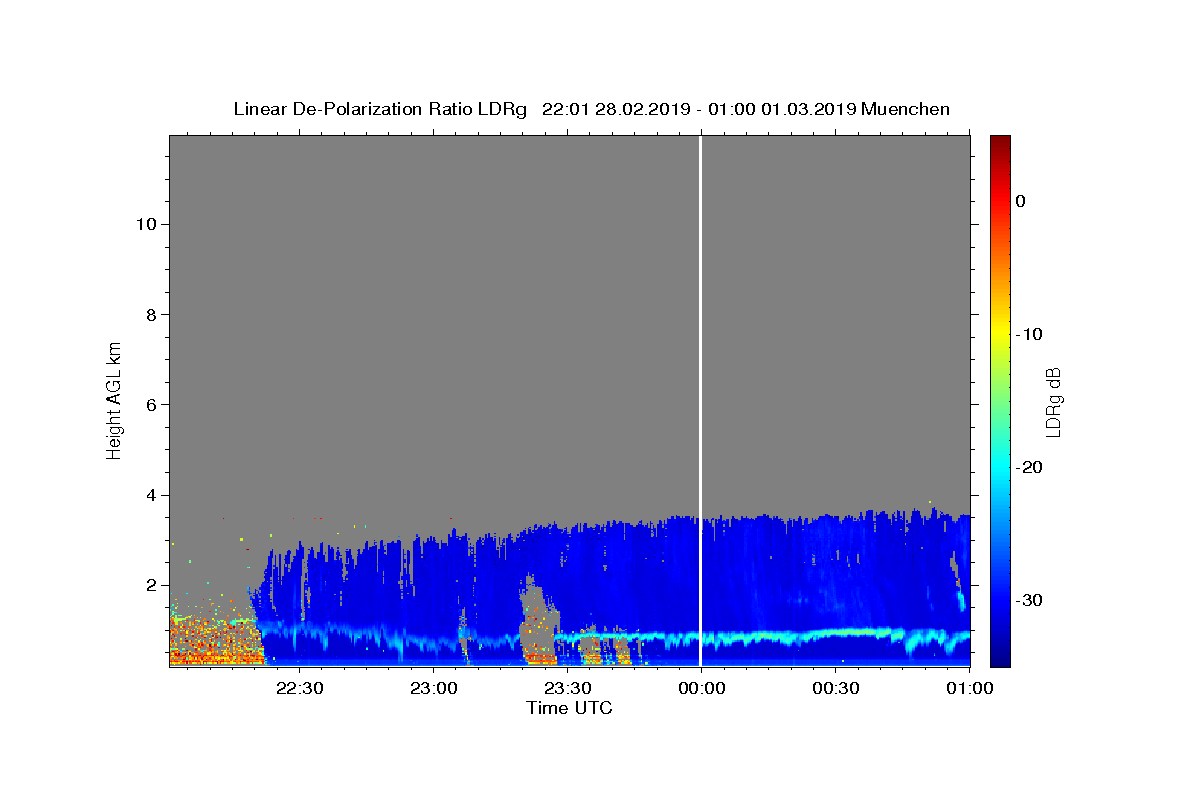Screen dimensions: 1200x800
Task: Click the 'Time UTC' axis label
Action: [569, 708]
